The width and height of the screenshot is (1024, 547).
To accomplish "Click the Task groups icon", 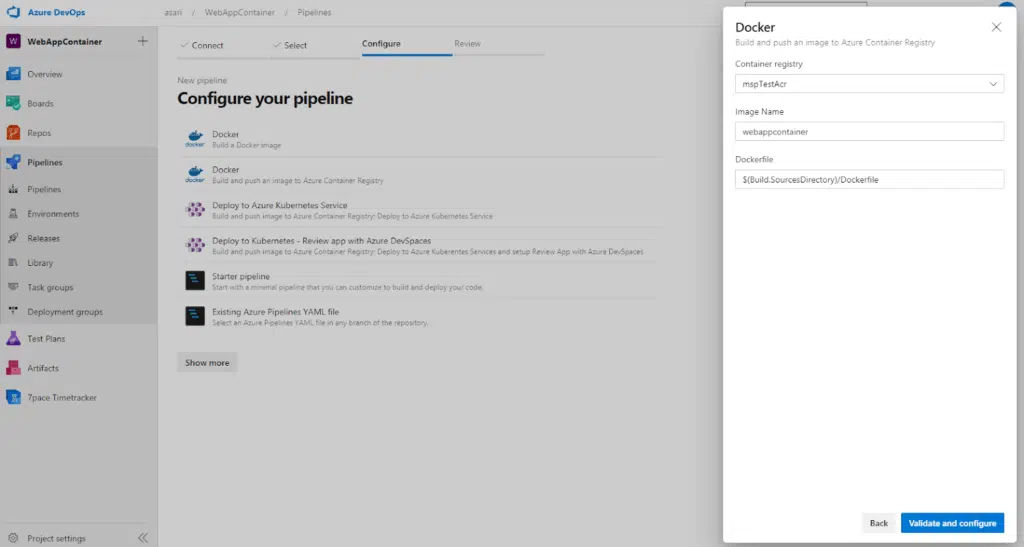I will tap(13, 287).
